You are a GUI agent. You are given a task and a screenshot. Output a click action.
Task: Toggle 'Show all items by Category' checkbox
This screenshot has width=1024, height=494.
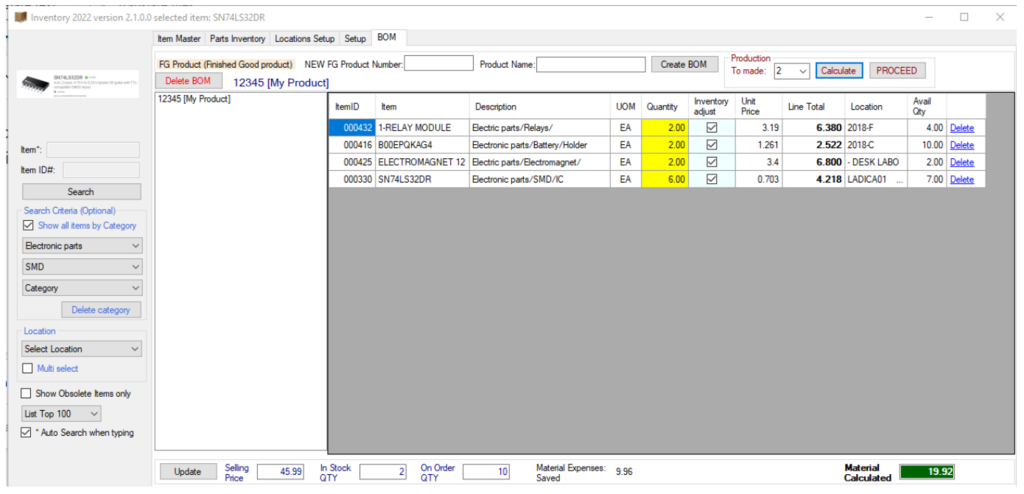point(27,226)
